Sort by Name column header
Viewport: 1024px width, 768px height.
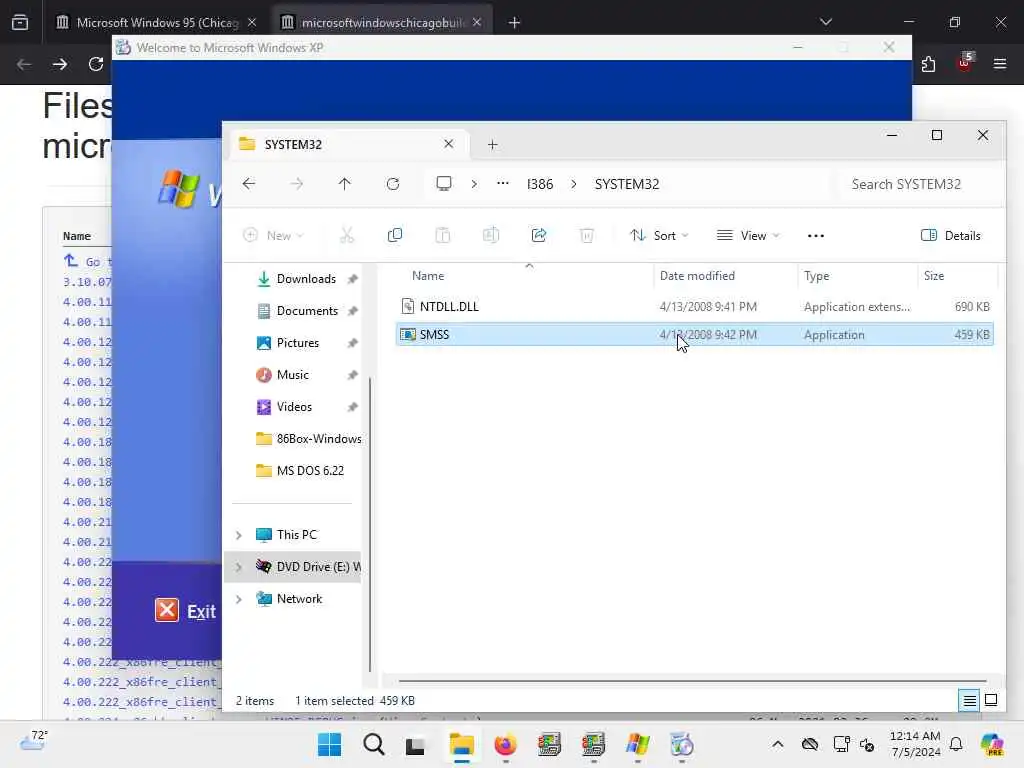(x=428, y=276)
